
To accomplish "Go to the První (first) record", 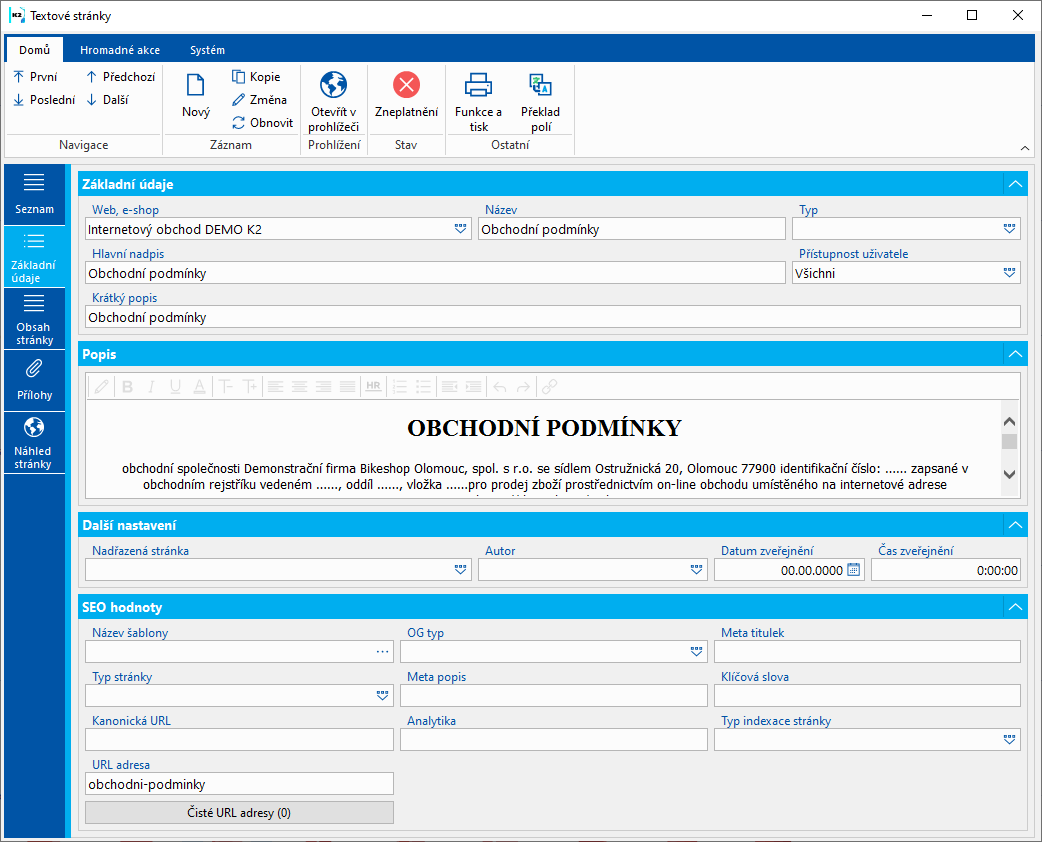I will (x=35, y=77).
